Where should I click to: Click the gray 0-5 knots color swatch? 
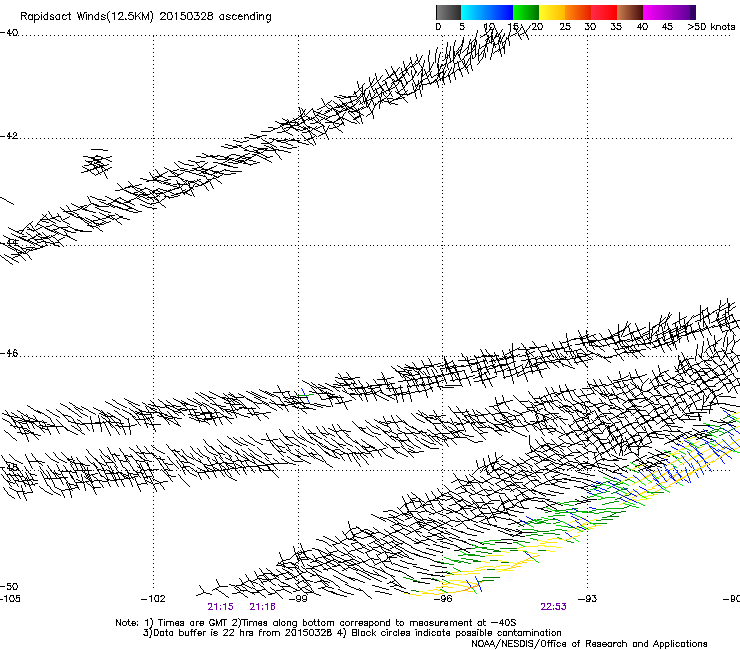[x=448, y=12]
